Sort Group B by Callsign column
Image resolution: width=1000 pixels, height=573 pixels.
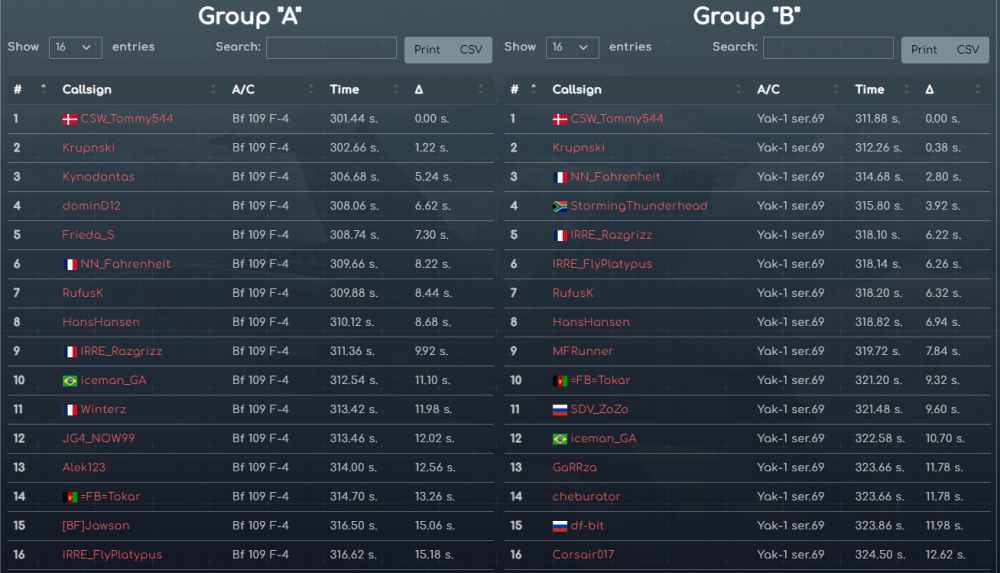[x=577, y=90]
